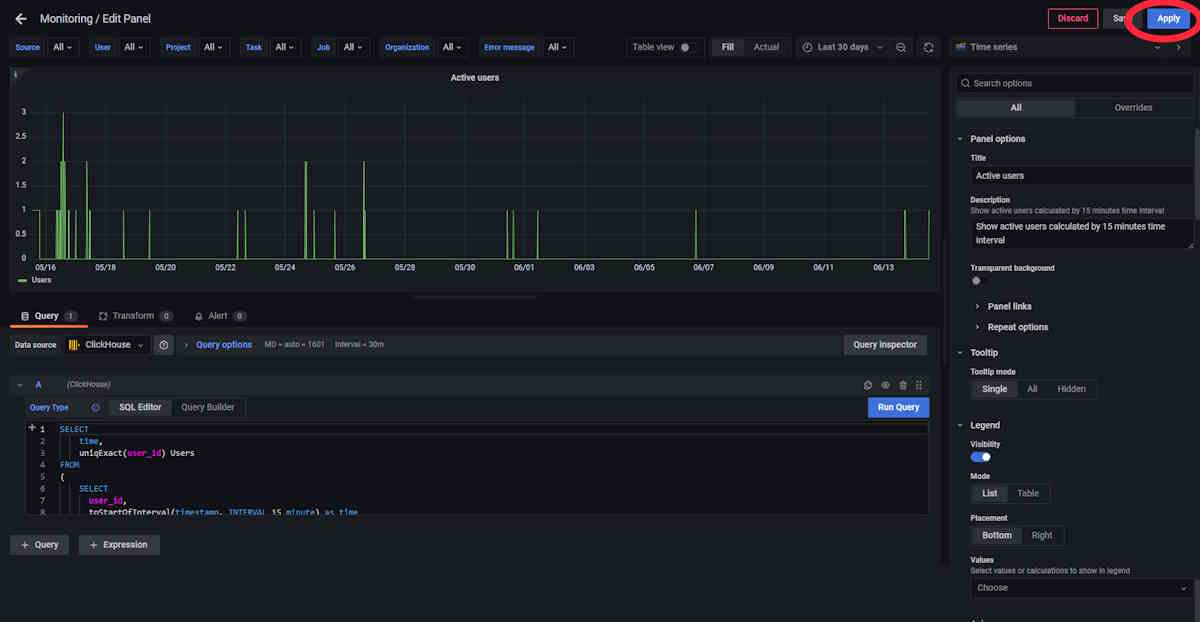Click the Query Type info icon
The height and width of the screenshot is (622, 1200).
click(96, 408)
